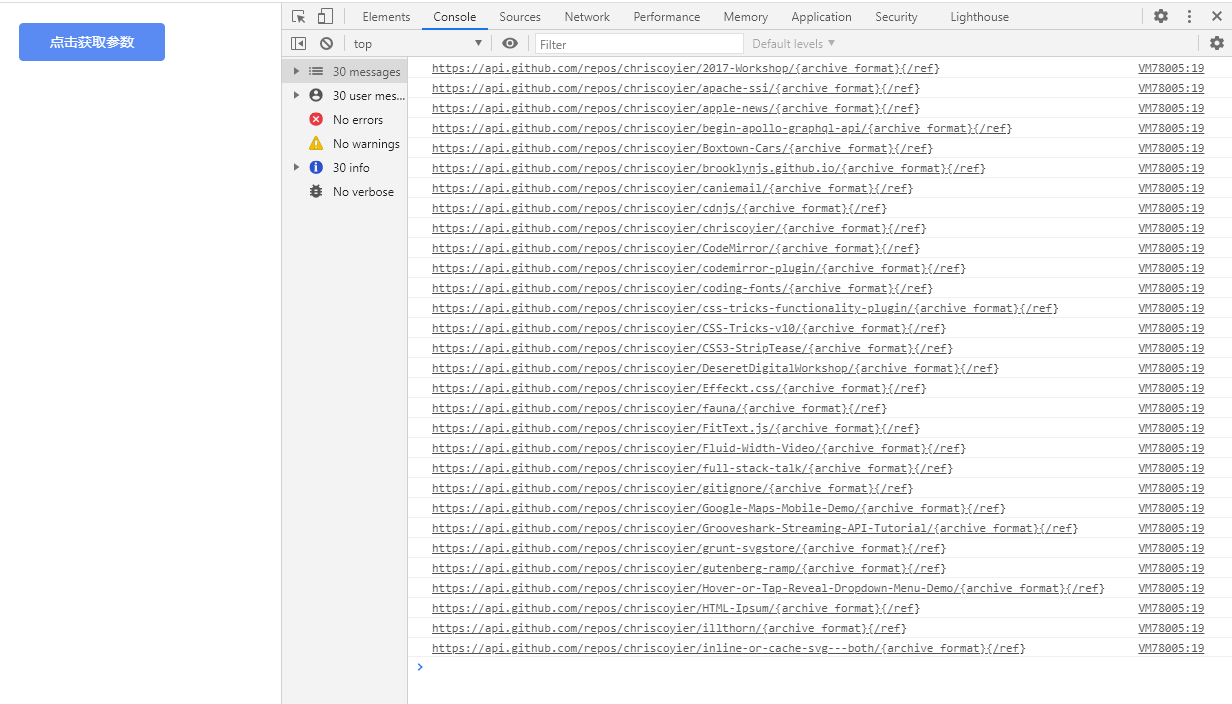
Task: Open the Fluid-Width-Video URL link
Action: point(699,448)
